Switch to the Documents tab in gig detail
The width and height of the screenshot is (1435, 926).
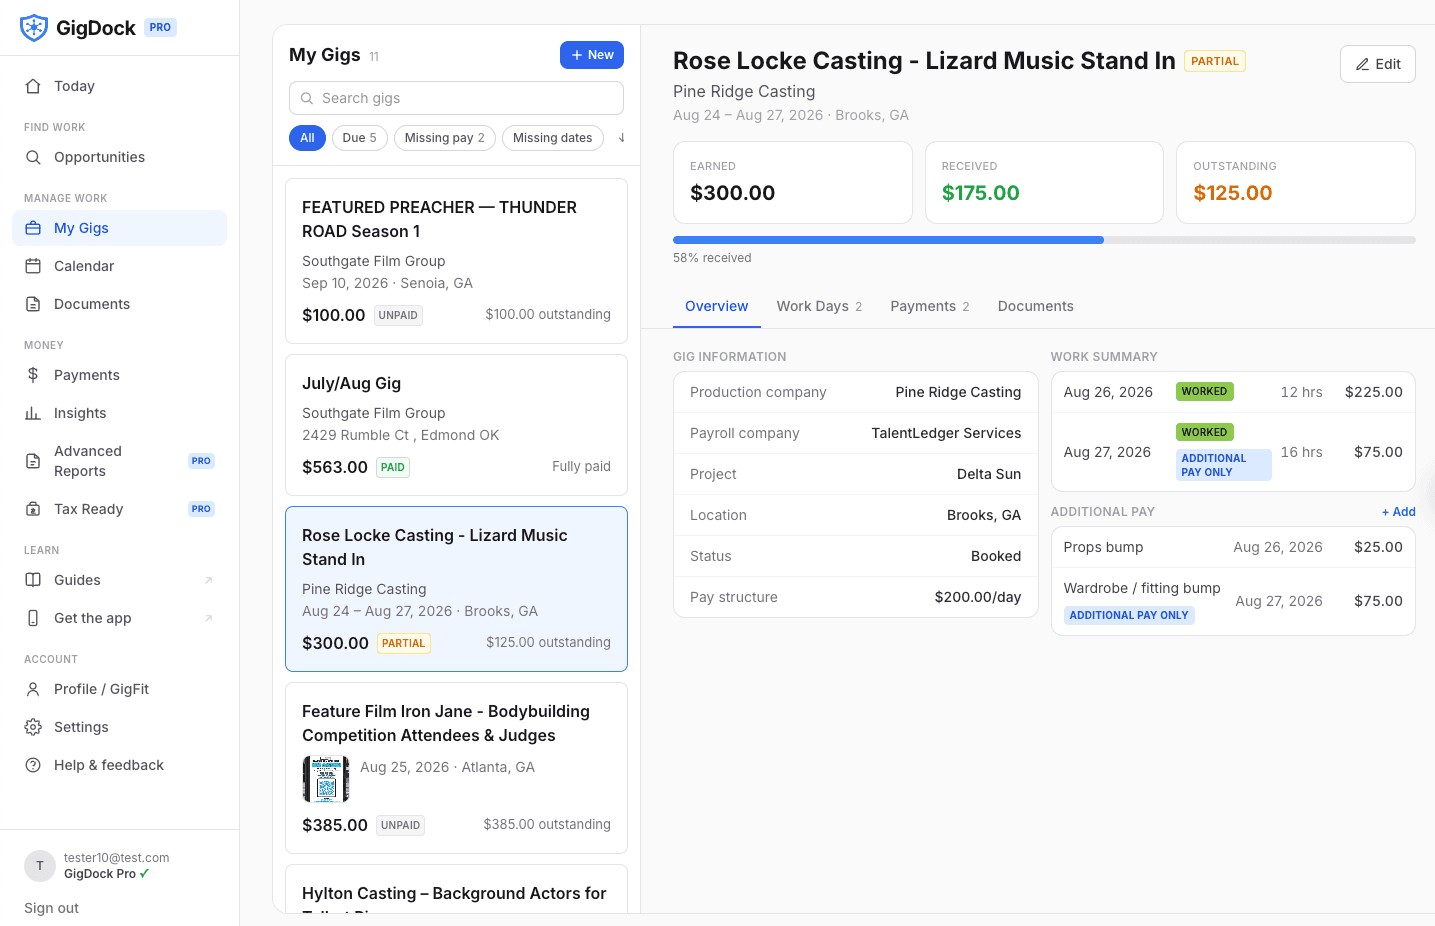(x=1035, y=306)
